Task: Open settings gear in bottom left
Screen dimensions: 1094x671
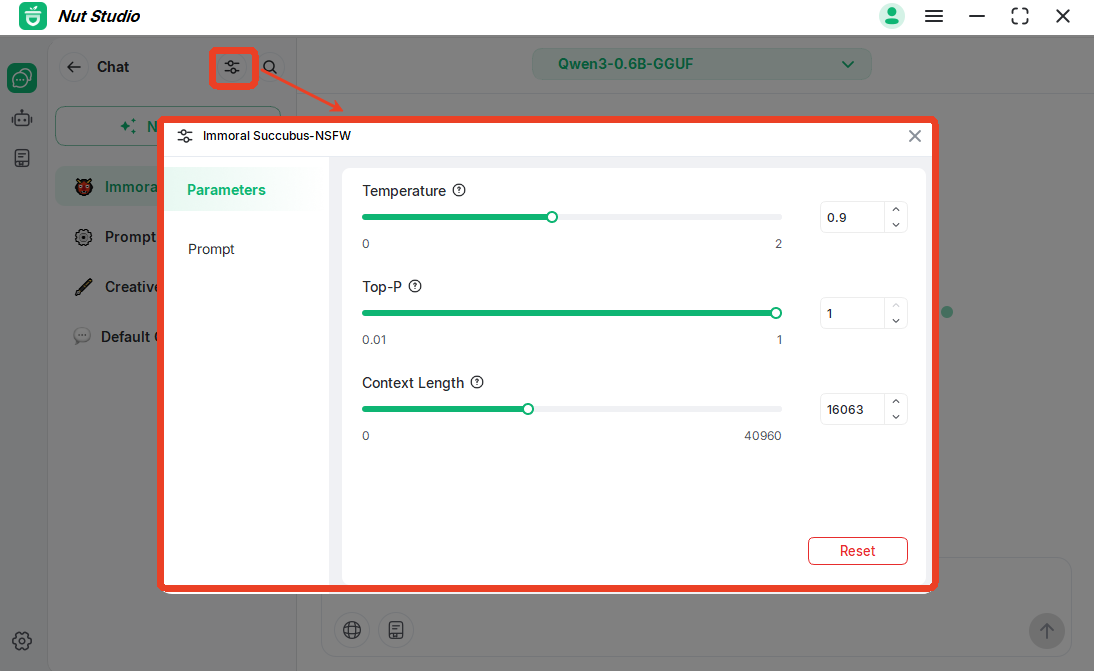Action: click(22, 641)
